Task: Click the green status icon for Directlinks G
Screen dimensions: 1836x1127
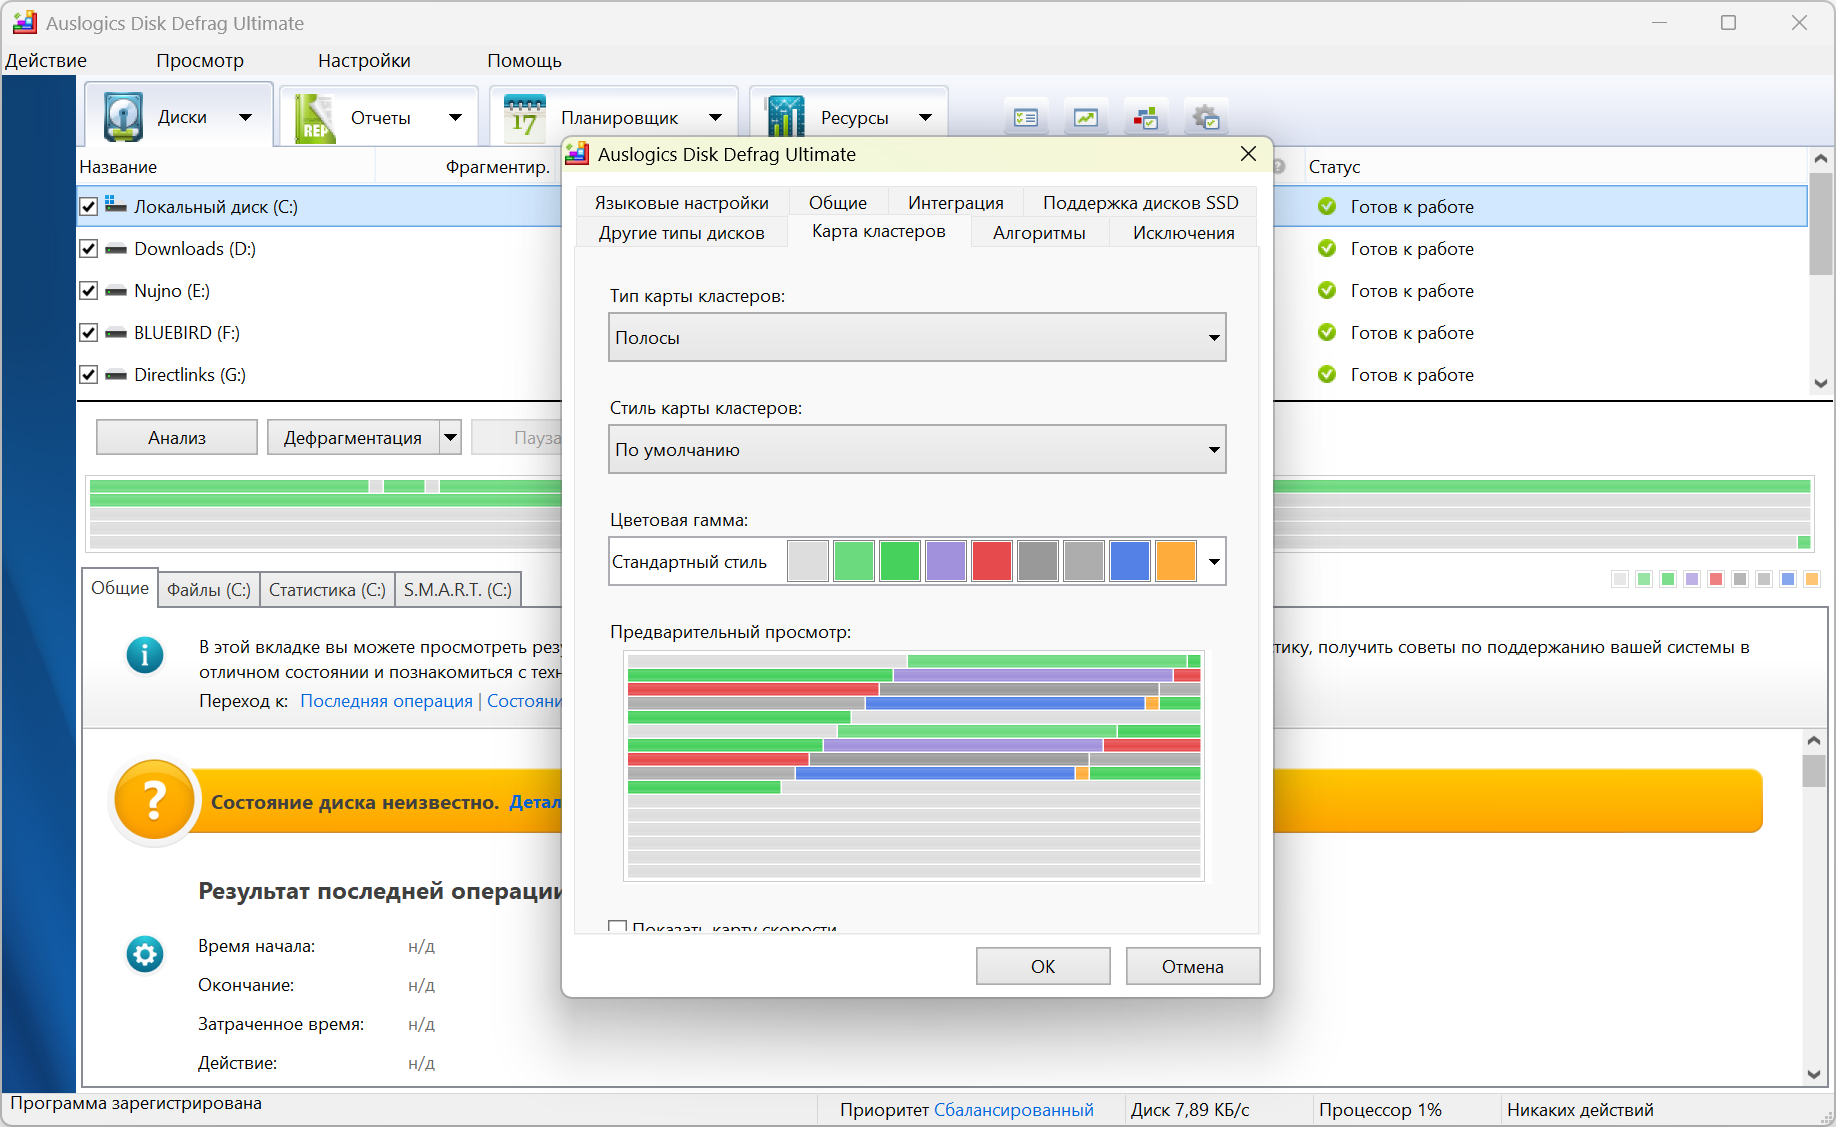Action: (x=1327, y=374)
